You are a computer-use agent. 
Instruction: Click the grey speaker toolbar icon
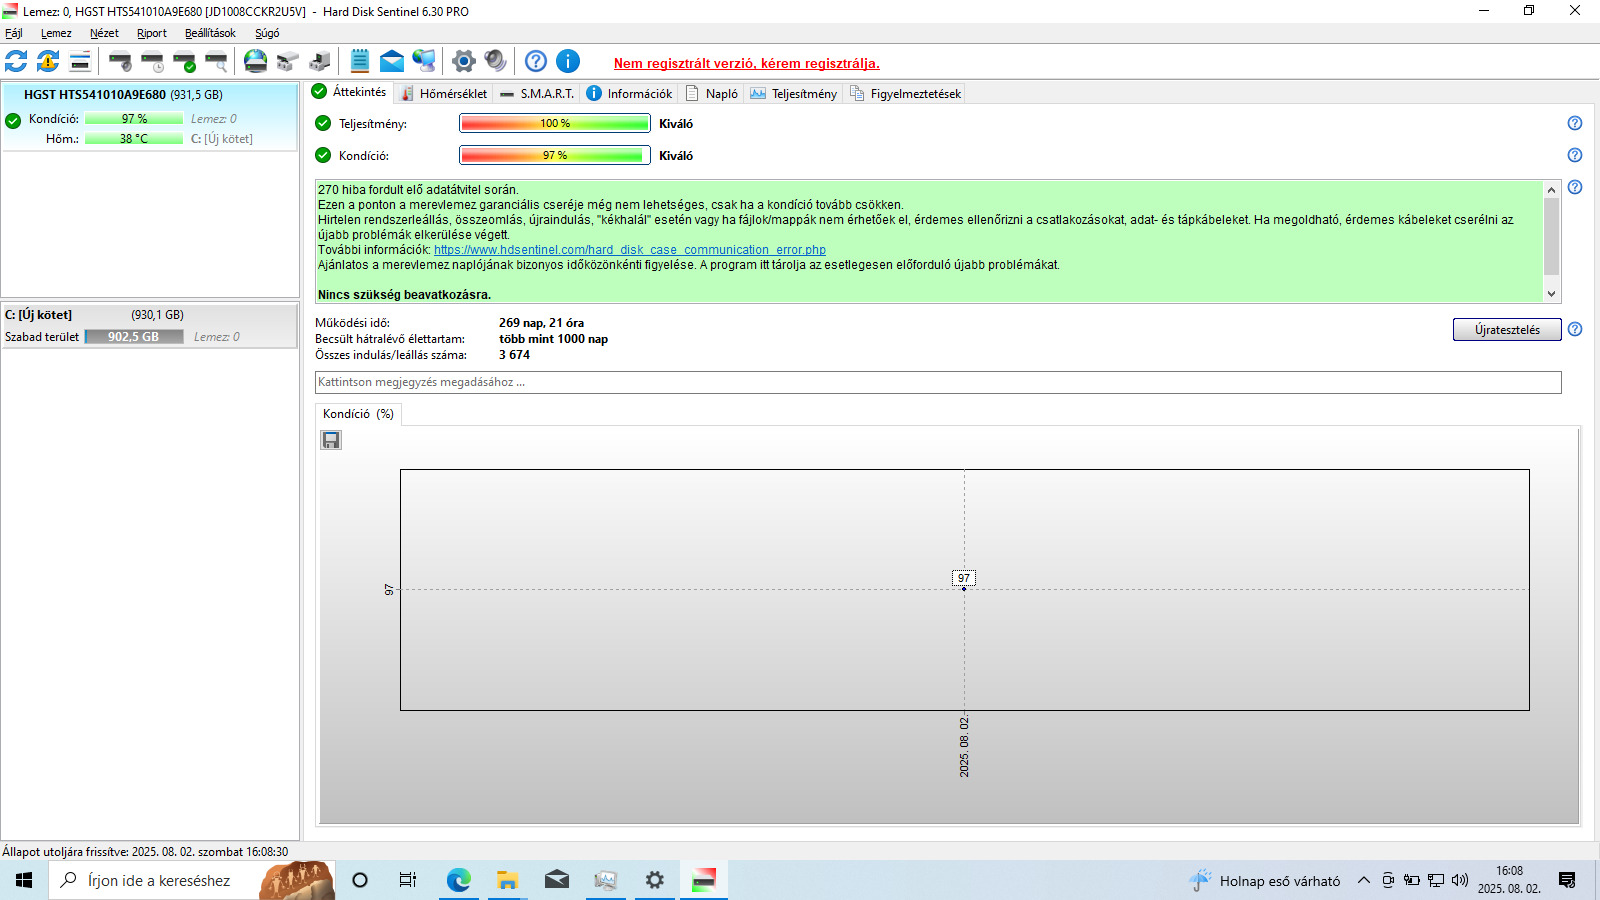coord(495,61)
